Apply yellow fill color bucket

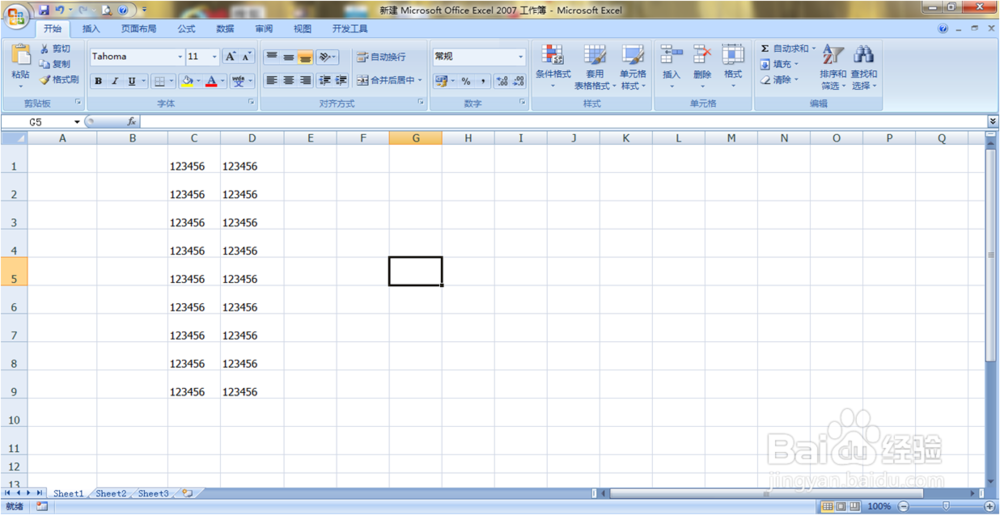pos(188,81)
